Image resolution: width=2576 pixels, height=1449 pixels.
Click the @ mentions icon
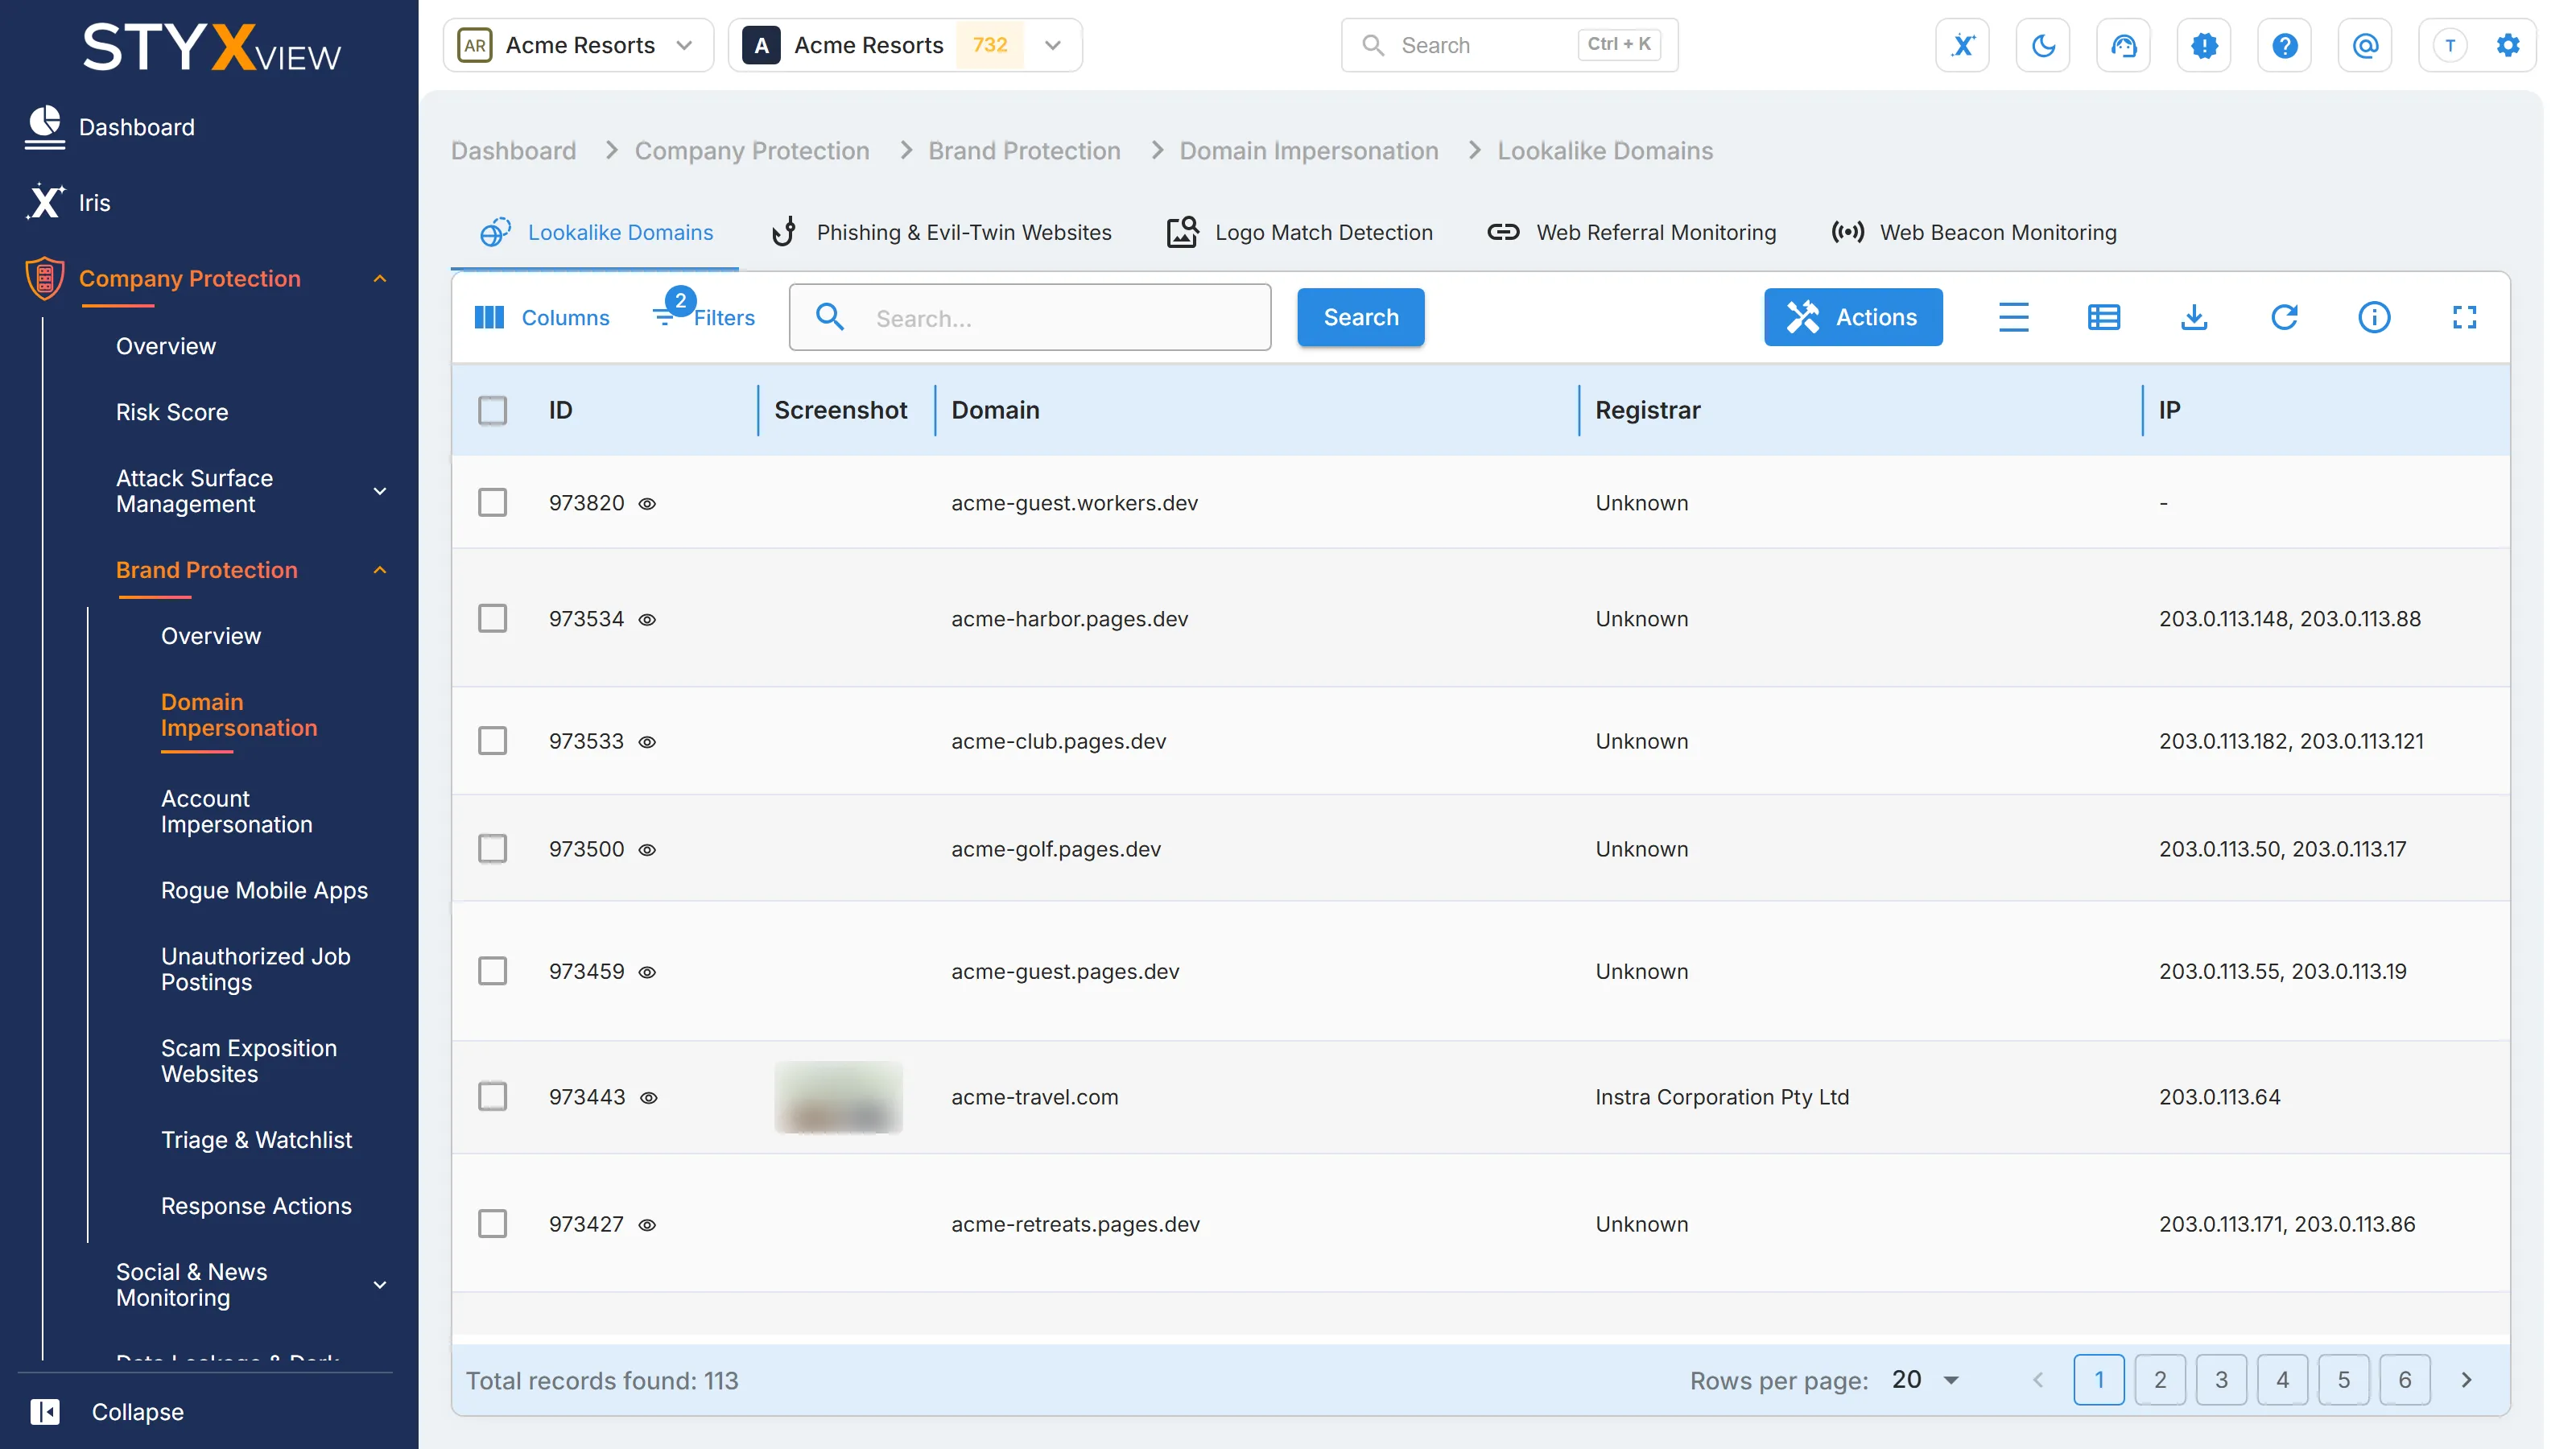(2365, 45)
